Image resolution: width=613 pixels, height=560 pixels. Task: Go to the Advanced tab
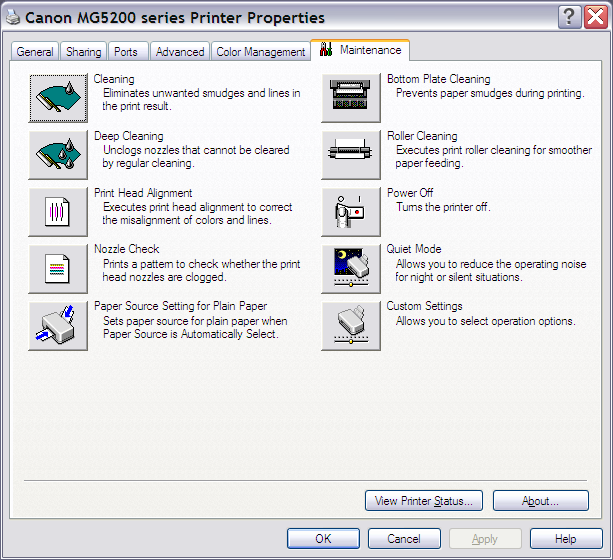[x=180, y=52]
